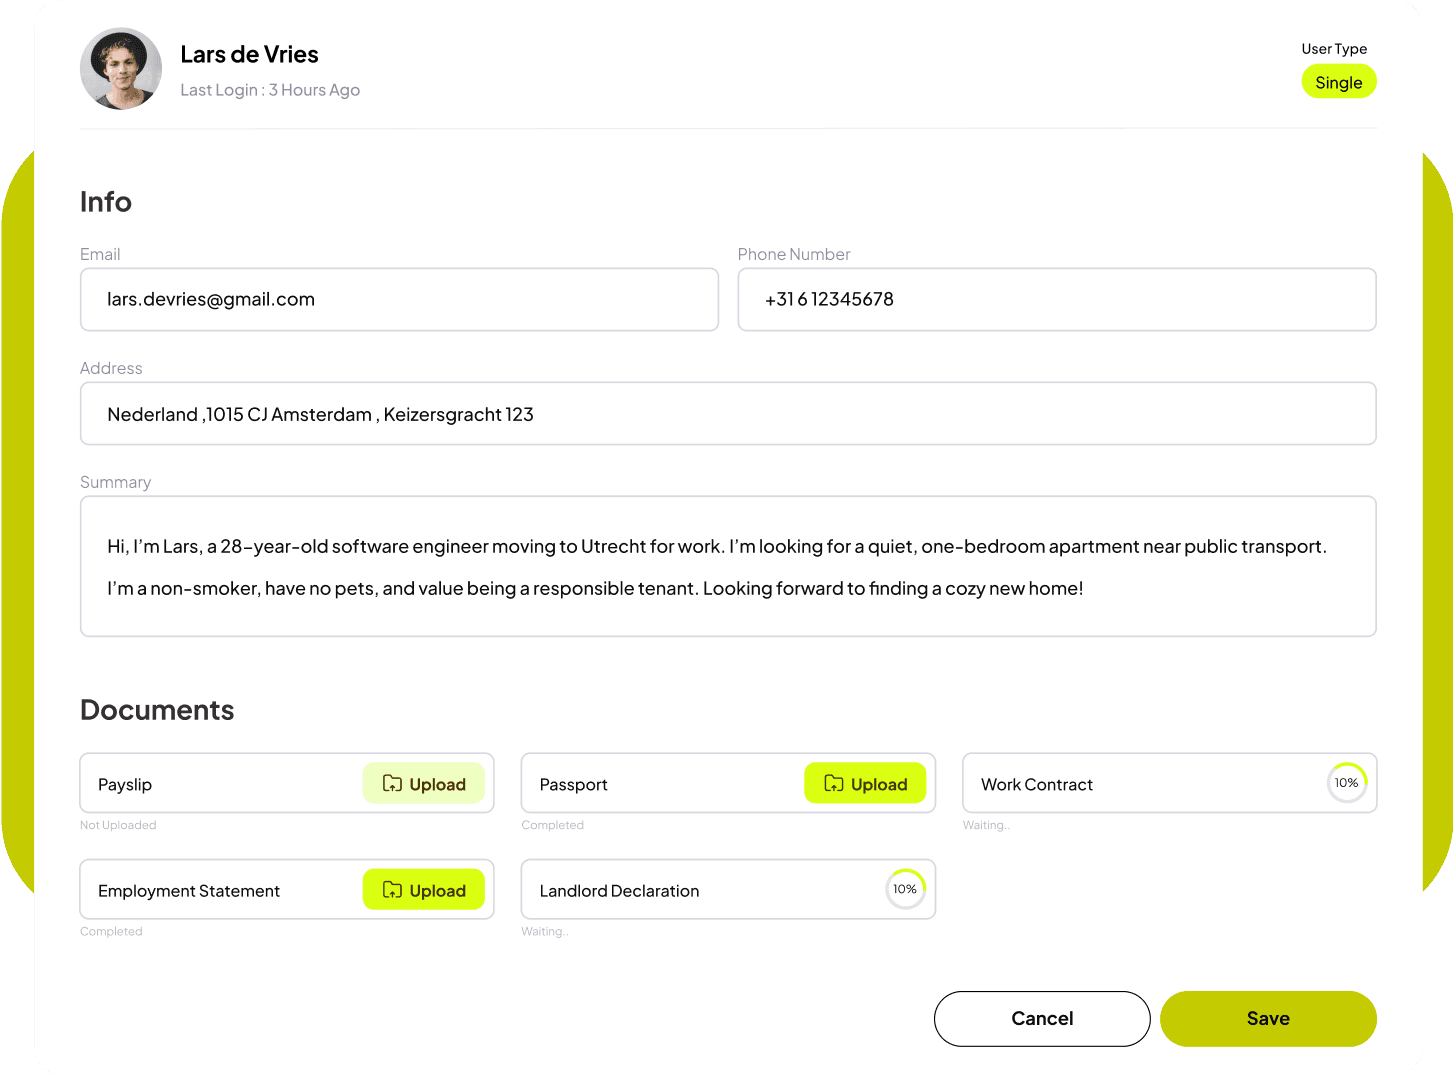Click the Work Contract document label

coord(1037,785)
